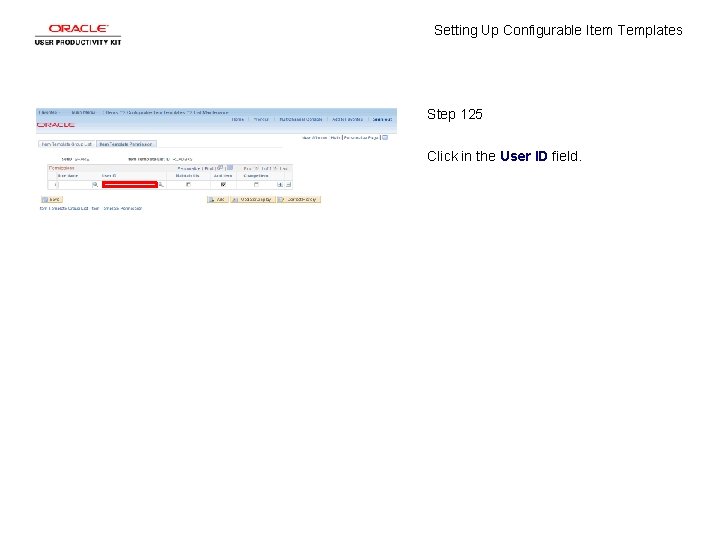Click the Sign out link
This screenshot has height=540, width=720.
(x=382, y=119)
